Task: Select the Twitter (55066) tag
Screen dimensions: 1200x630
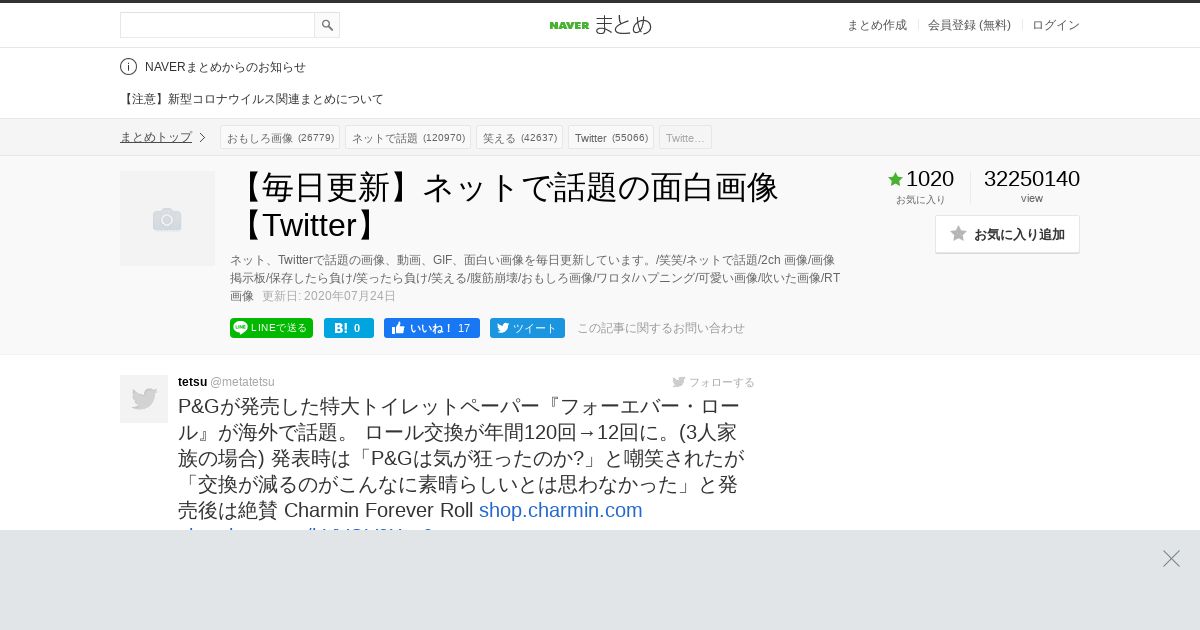Action: pyautogui.click(x=611, y=137)
